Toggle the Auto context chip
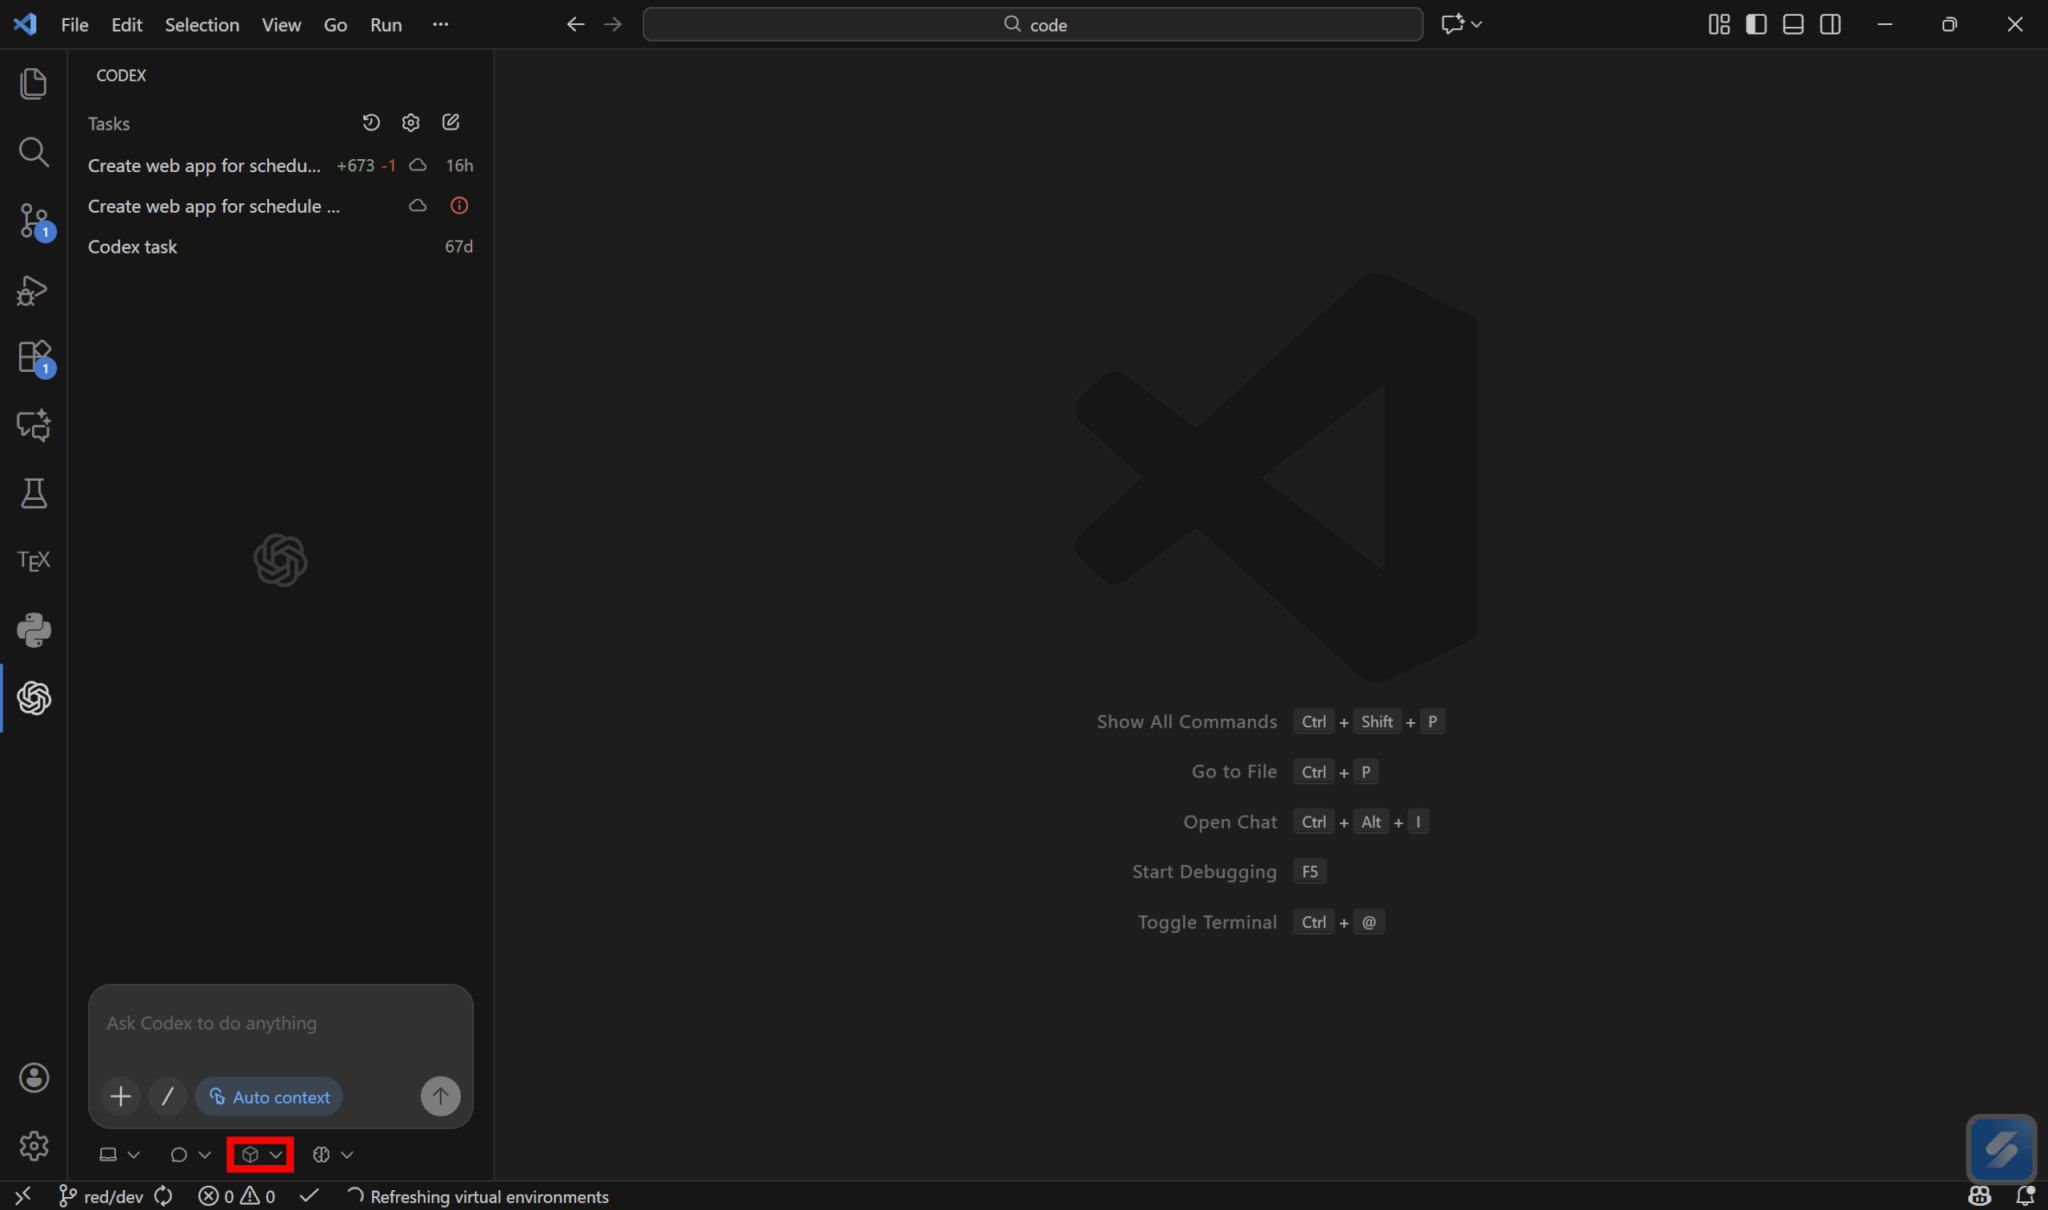 pyautogui.click(x=269, y=1097)
